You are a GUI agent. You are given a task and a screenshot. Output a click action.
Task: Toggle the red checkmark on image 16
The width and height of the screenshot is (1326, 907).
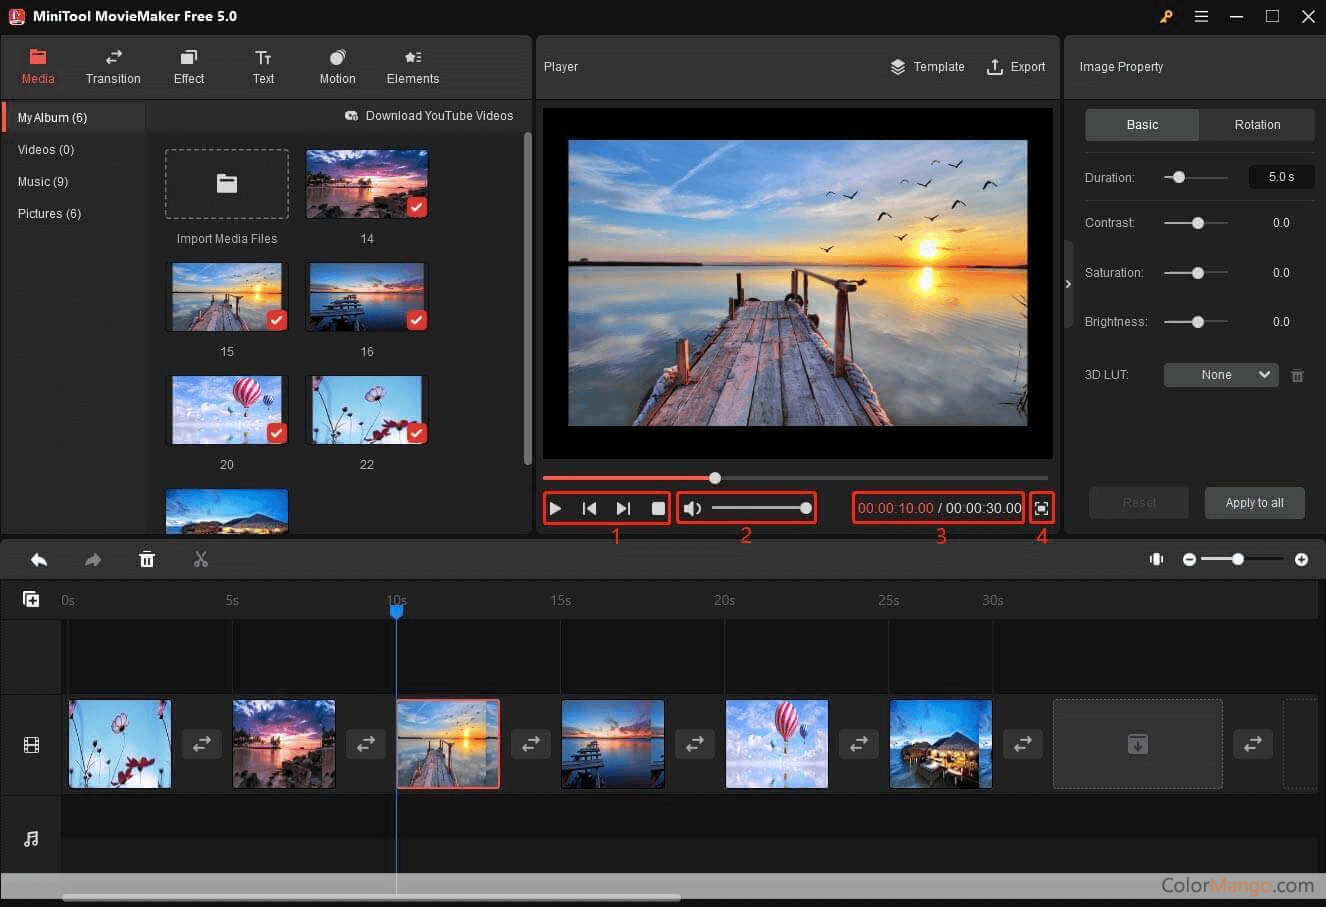(416, 320)
